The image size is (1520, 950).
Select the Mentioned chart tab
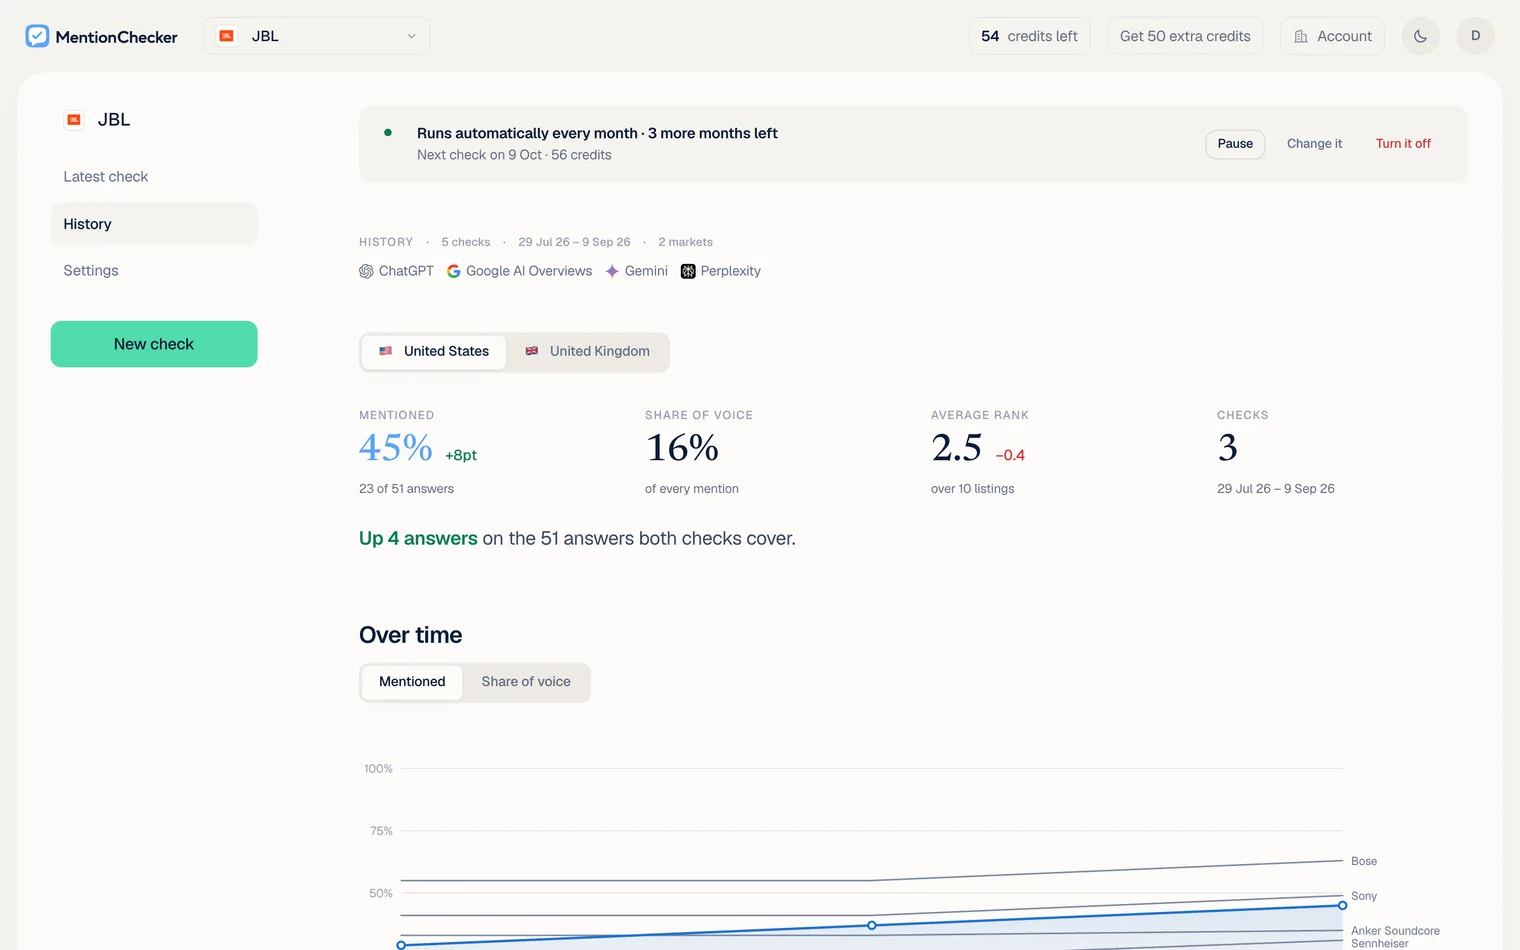(x=412, y=682)
